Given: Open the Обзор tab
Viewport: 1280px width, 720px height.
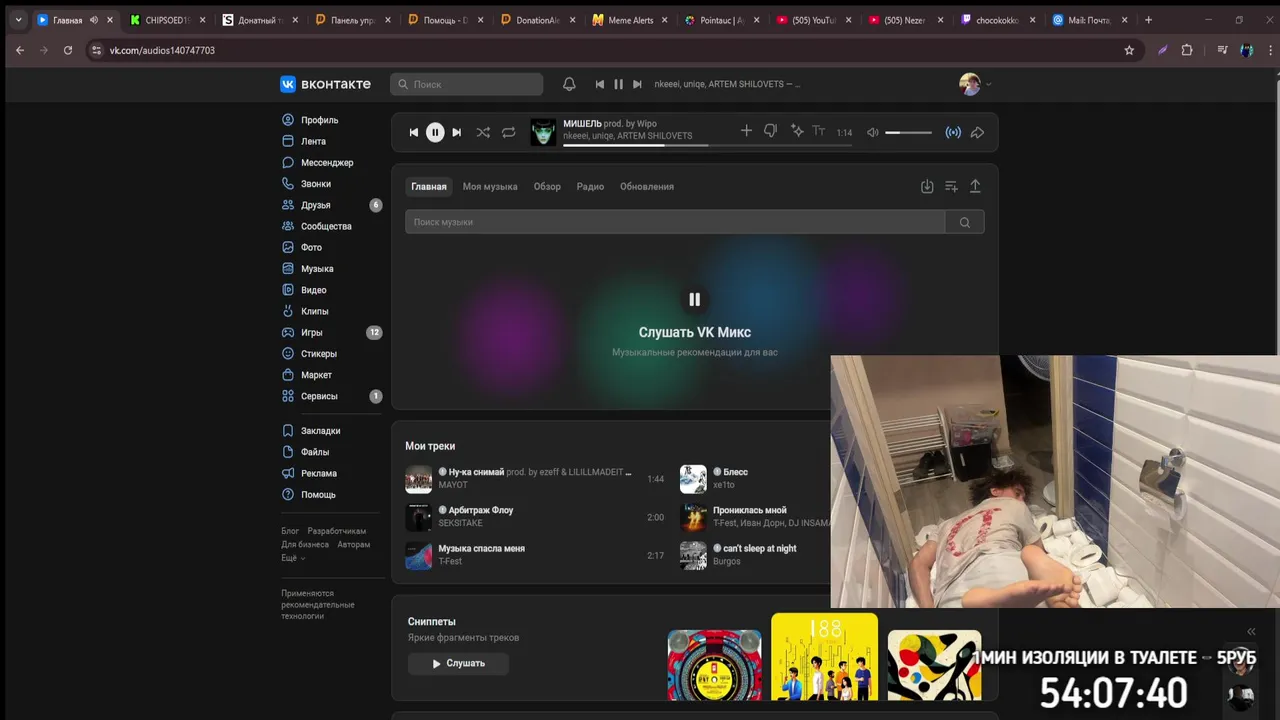Looking at the screenshot, I should click(547, 187).
